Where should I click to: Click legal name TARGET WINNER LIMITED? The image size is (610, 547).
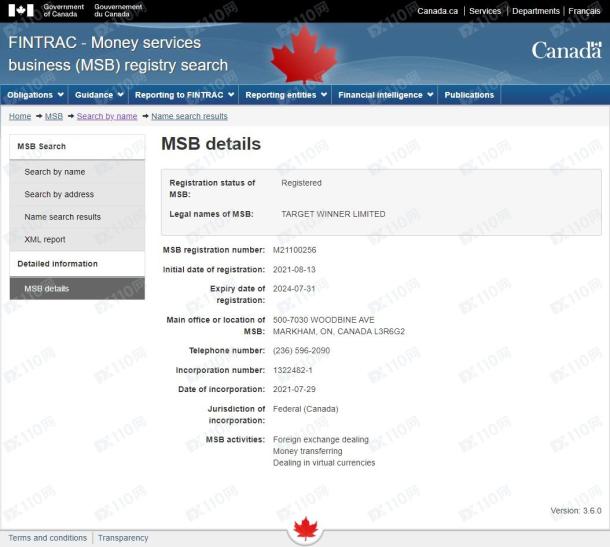(x=333, y=214)
